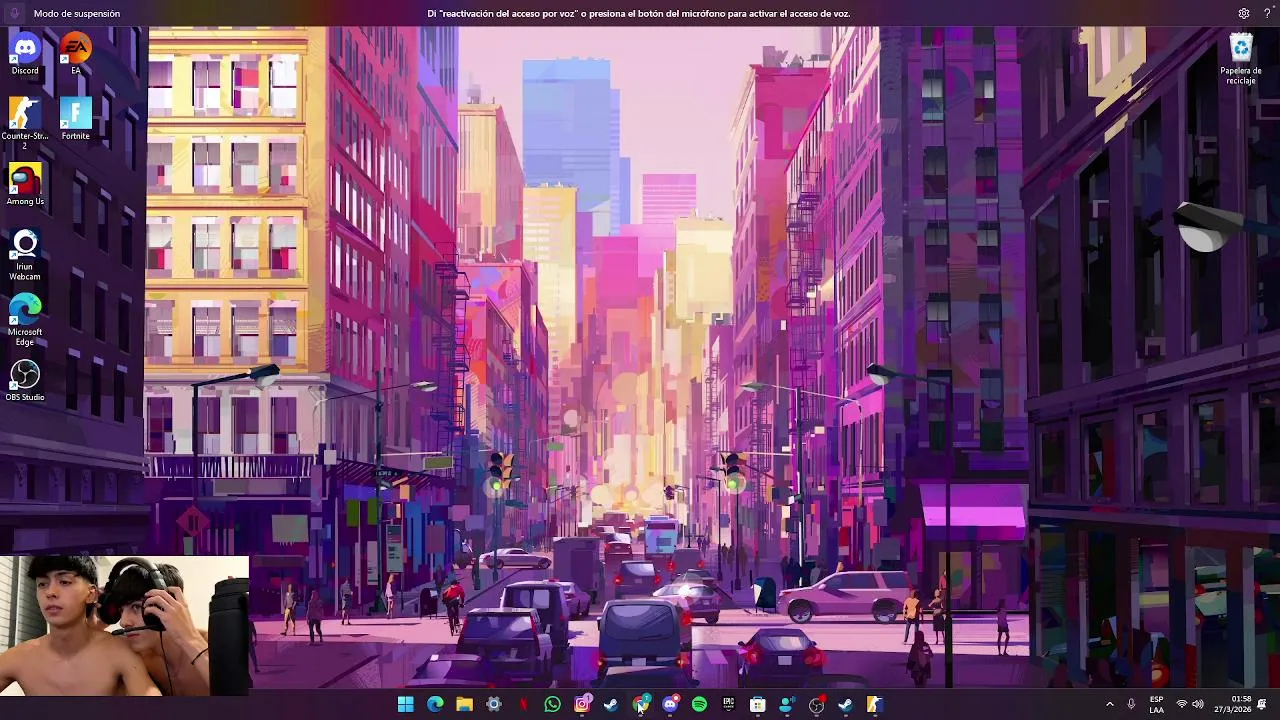The height and width of the screenshot is (720, 1280).
Task: Select the Among Us desktop icon
Action: [25, 185]
